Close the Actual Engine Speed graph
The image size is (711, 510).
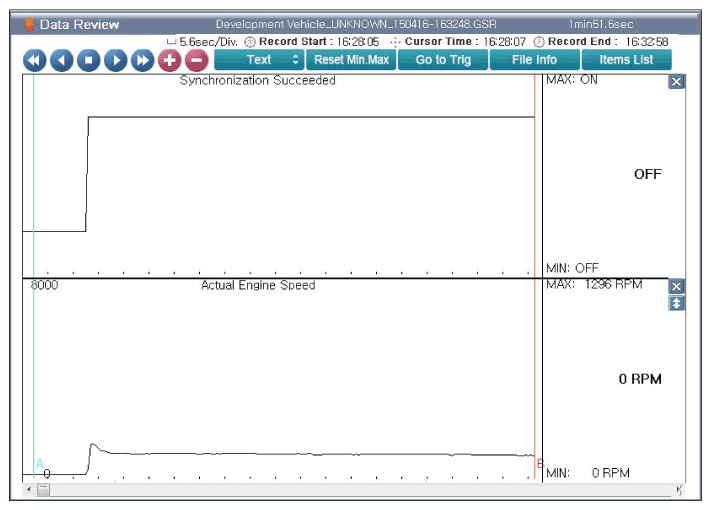point(676,287)
